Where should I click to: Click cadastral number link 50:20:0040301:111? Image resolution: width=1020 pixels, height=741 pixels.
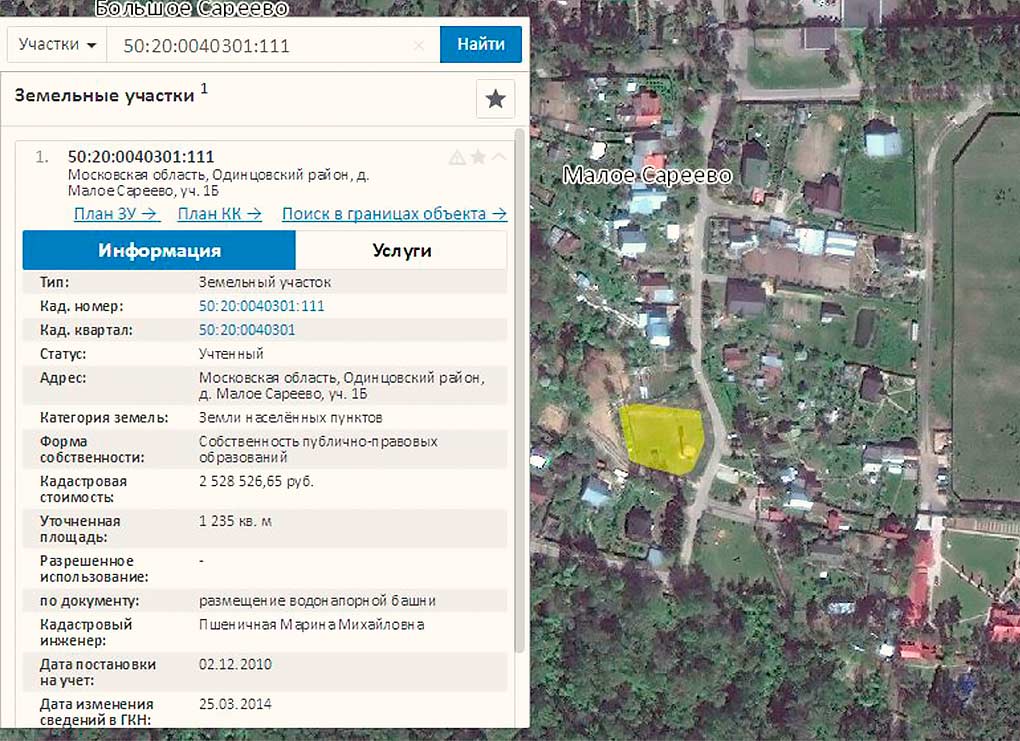pyautogui.click(x=262, y=306)
